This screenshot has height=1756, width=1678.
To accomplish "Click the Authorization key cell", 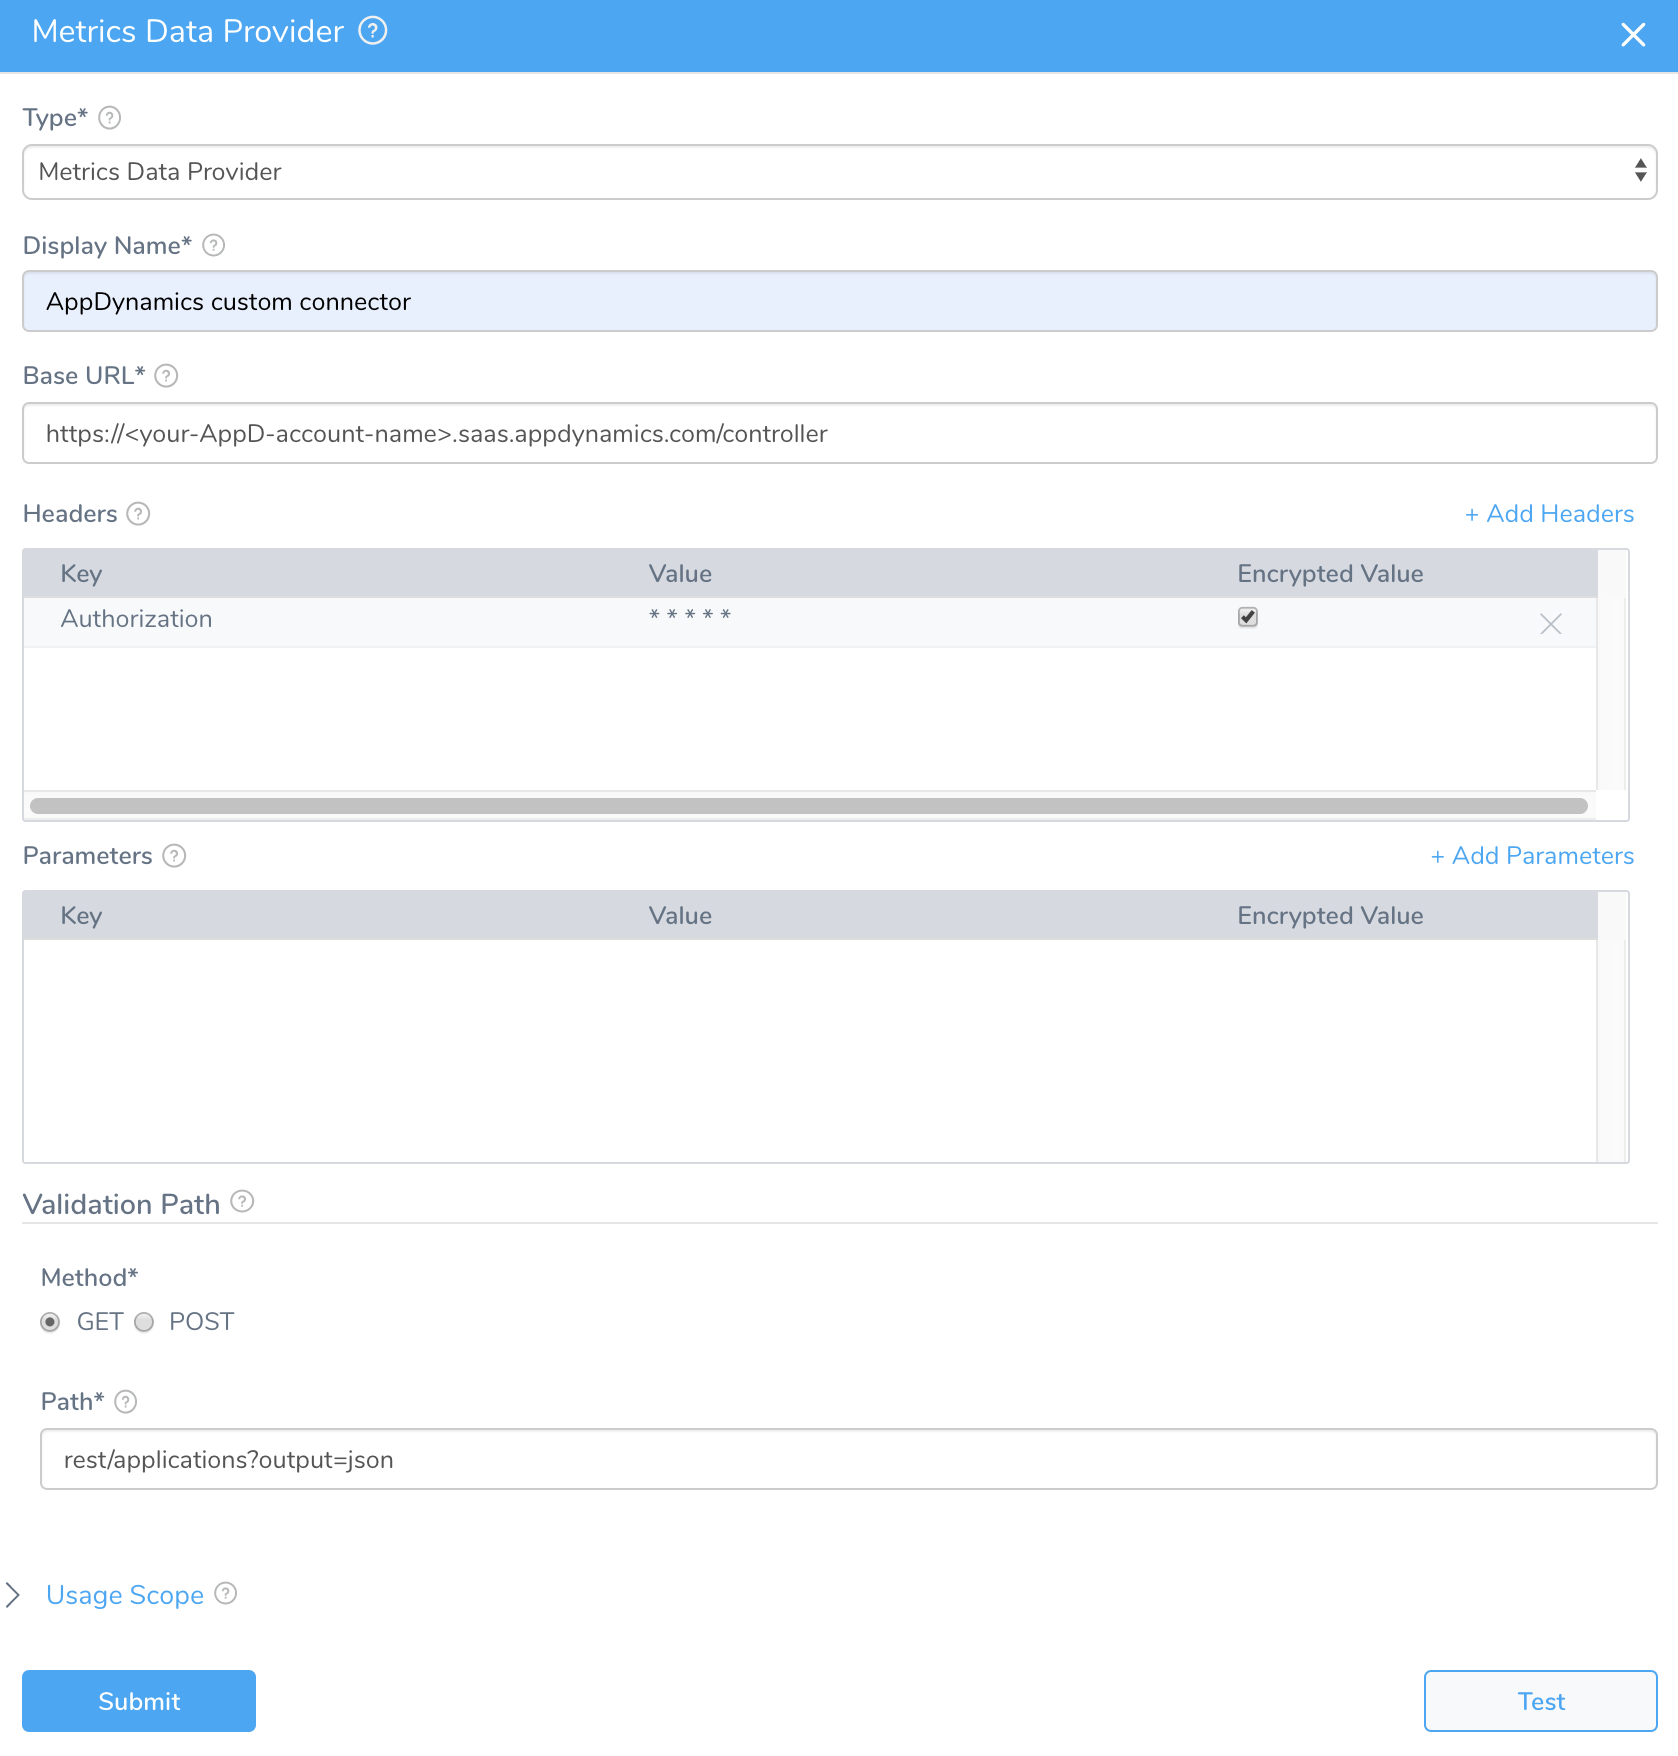I will tap(136, 619).
